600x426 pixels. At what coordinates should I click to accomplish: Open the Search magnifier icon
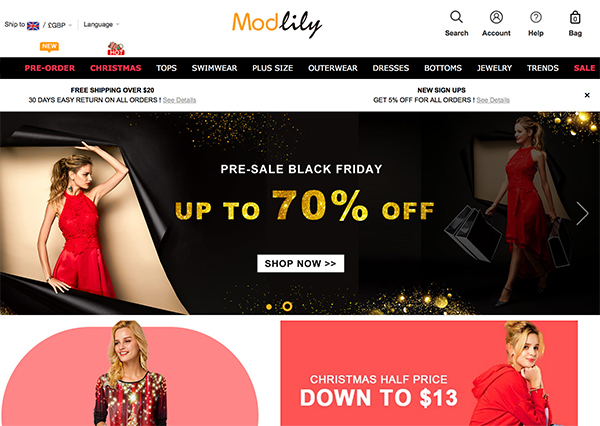(456, 17)
